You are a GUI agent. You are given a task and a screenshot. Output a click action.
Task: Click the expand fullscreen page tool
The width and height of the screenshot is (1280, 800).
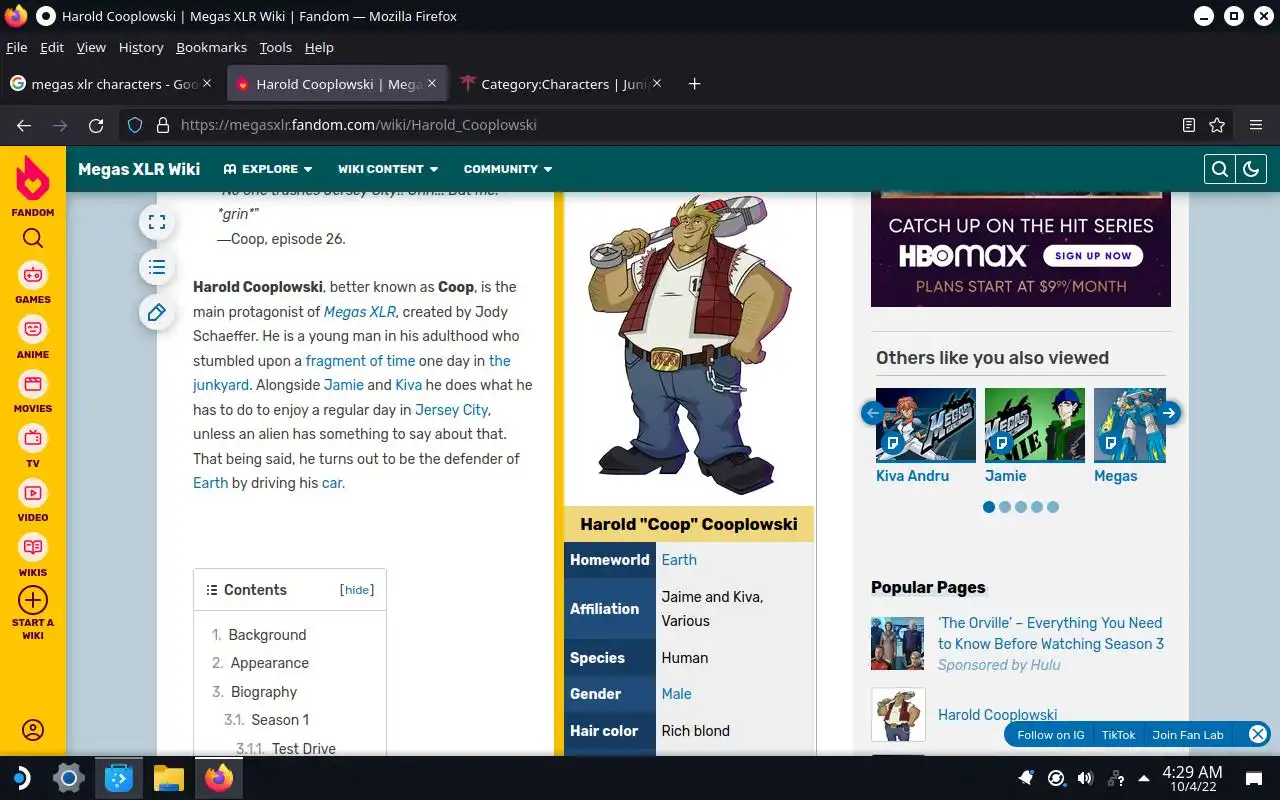(157, 222)
